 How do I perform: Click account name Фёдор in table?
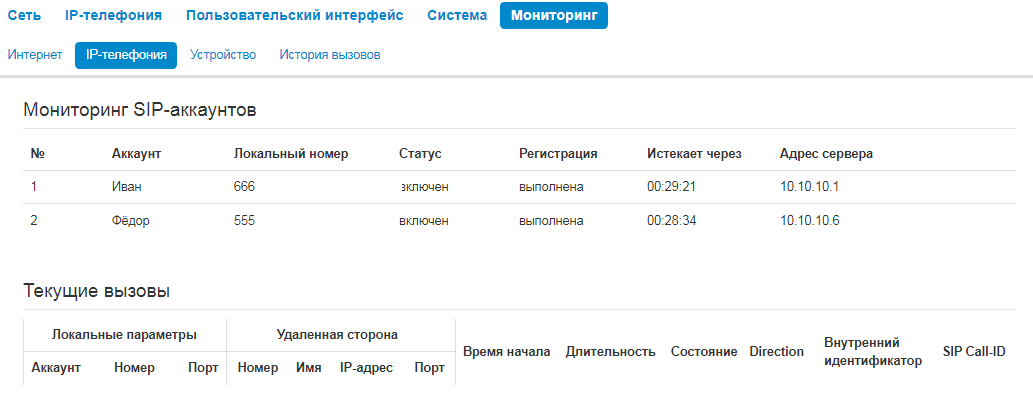(x=130, y=221)
